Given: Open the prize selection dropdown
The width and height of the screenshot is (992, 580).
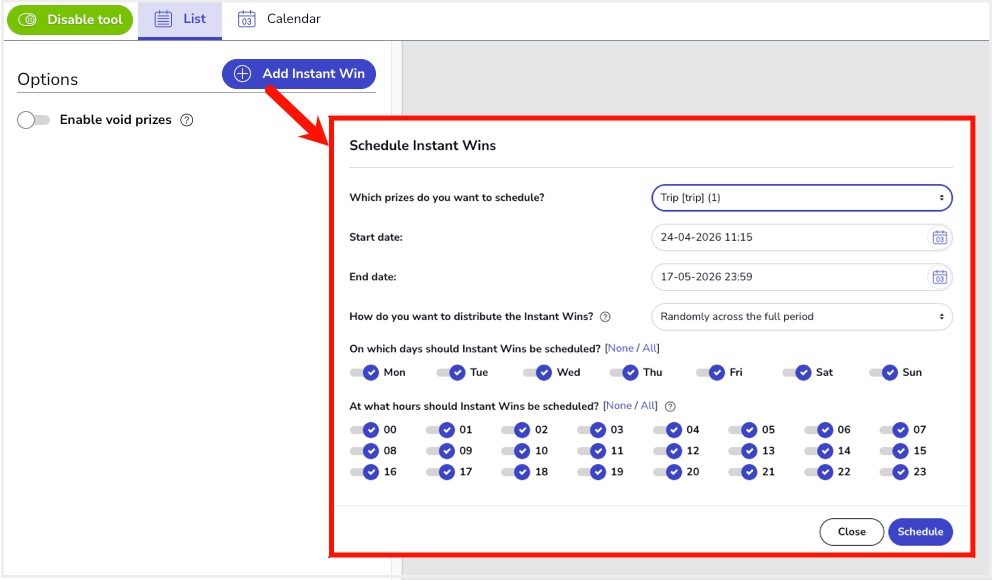Looking at the screenshot, I should pos(801,198).
